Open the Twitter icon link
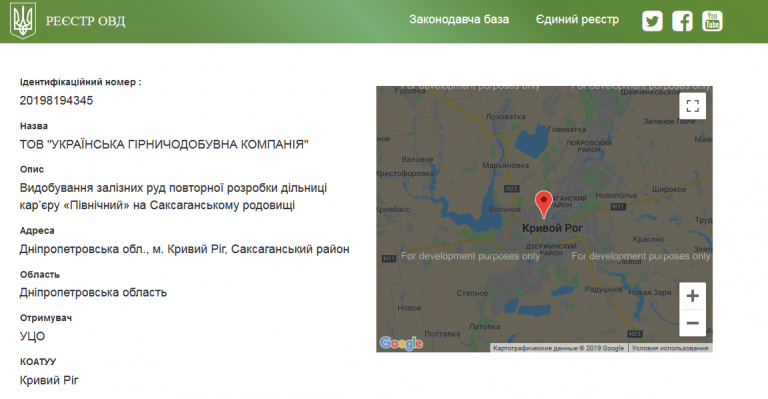 [x=652, y=21]
